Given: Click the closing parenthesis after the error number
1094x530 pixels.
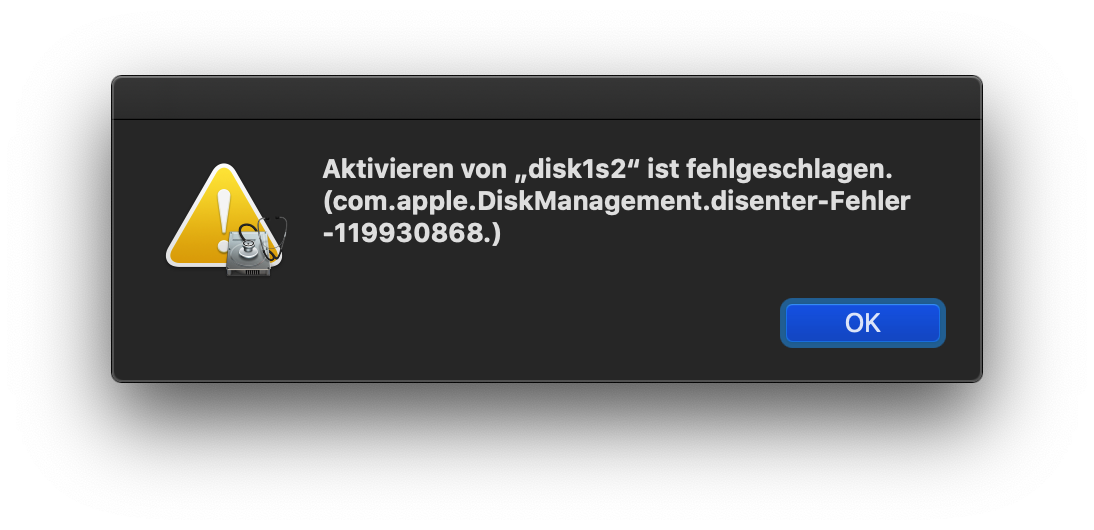Looking at the screenshot, I should [x=496, y=234].
